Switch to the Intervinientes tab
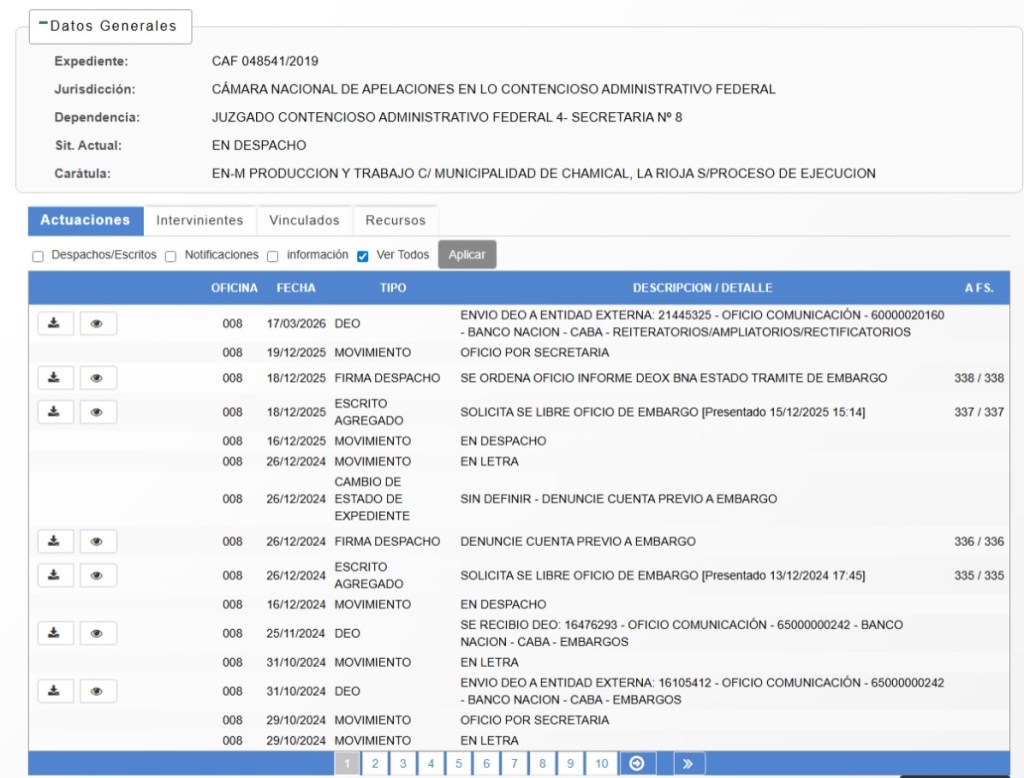The height and width of the screenshot is (778, 1024). [200, 220]
